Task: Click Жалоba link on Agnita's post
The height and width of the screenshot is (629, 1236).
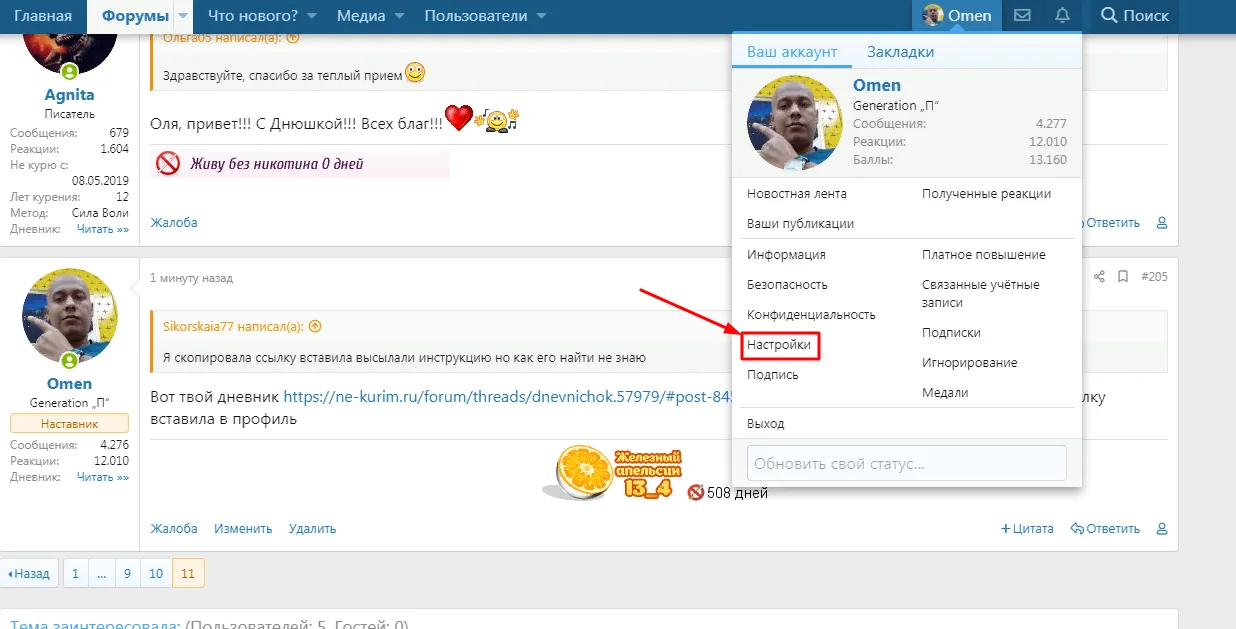Action: pyautogui.click(x=174, y=223)
